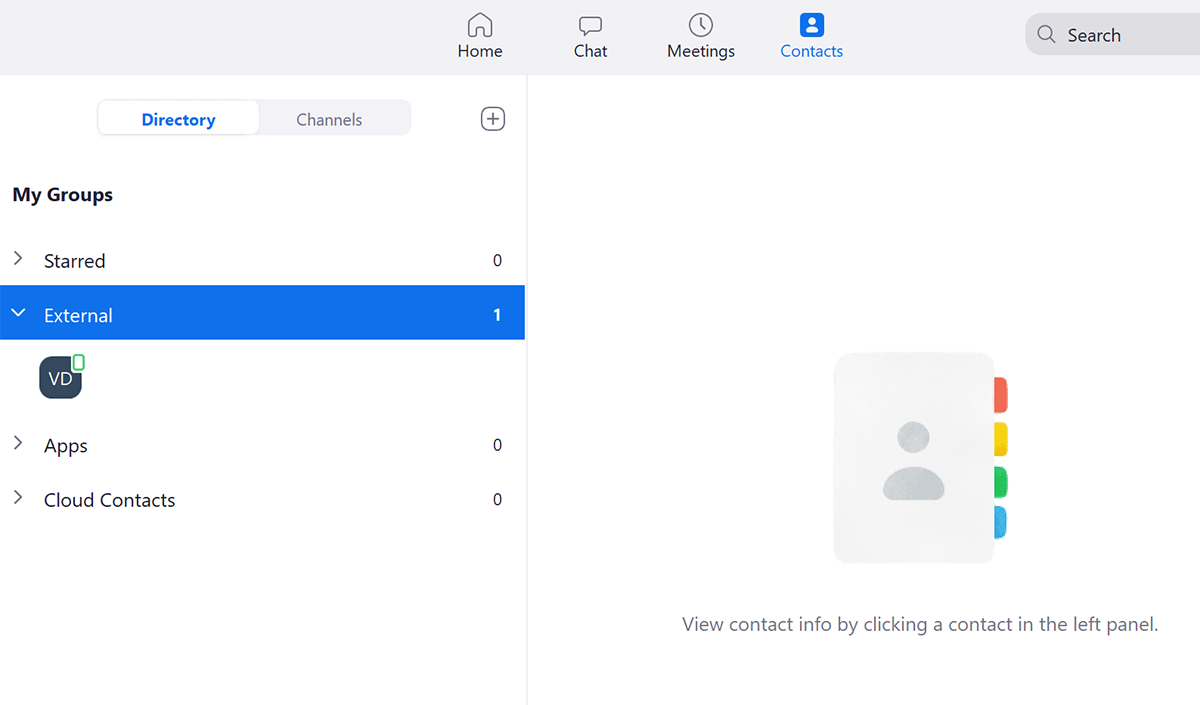Click the Cloud Contacts count of 0
This screenshot has height=705, width=1200.
point(497,499)
